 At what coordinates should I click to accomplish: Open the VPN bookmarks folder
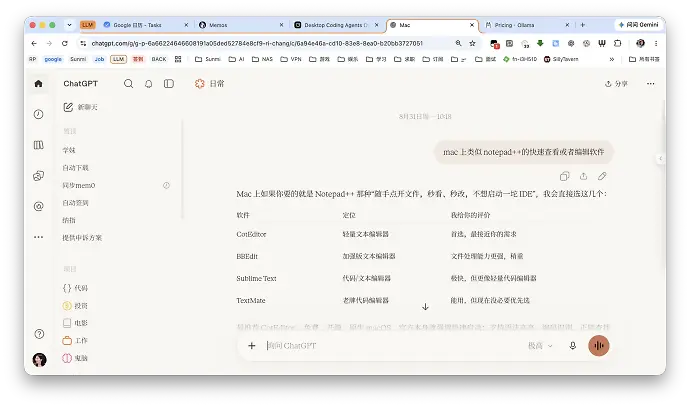[291, 59]
